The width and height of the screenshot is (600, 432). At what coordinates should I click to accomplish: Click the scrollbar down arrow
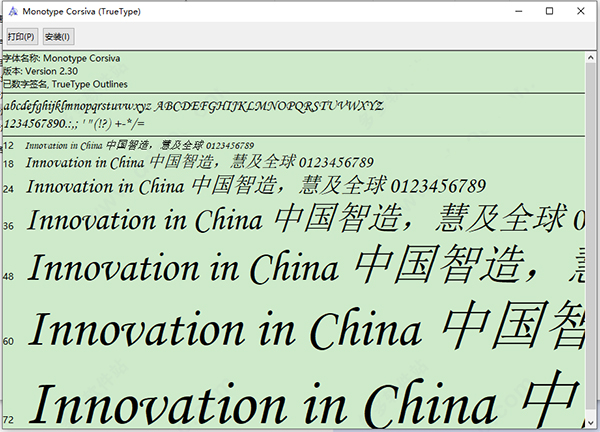point(590,422)
